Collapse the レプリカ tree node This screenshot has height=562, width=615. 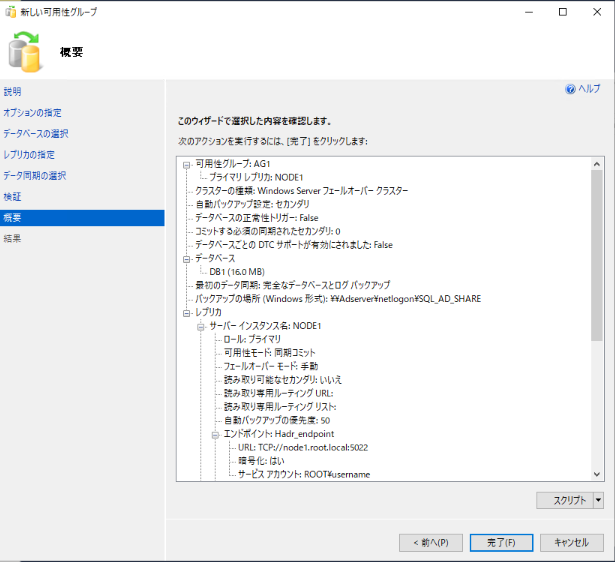tap(187, 313)
